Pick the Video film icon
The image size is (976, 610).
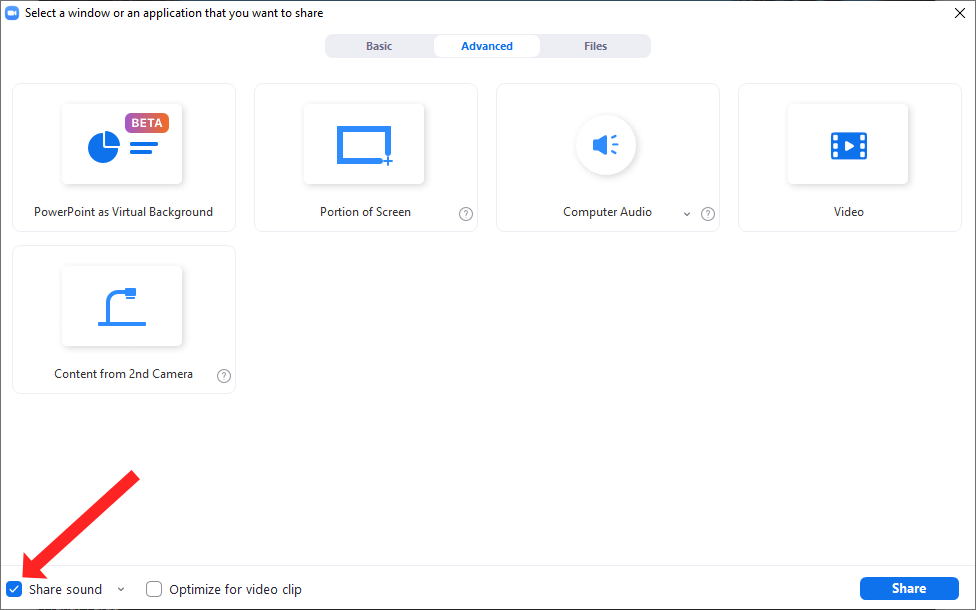pos(848,145)
